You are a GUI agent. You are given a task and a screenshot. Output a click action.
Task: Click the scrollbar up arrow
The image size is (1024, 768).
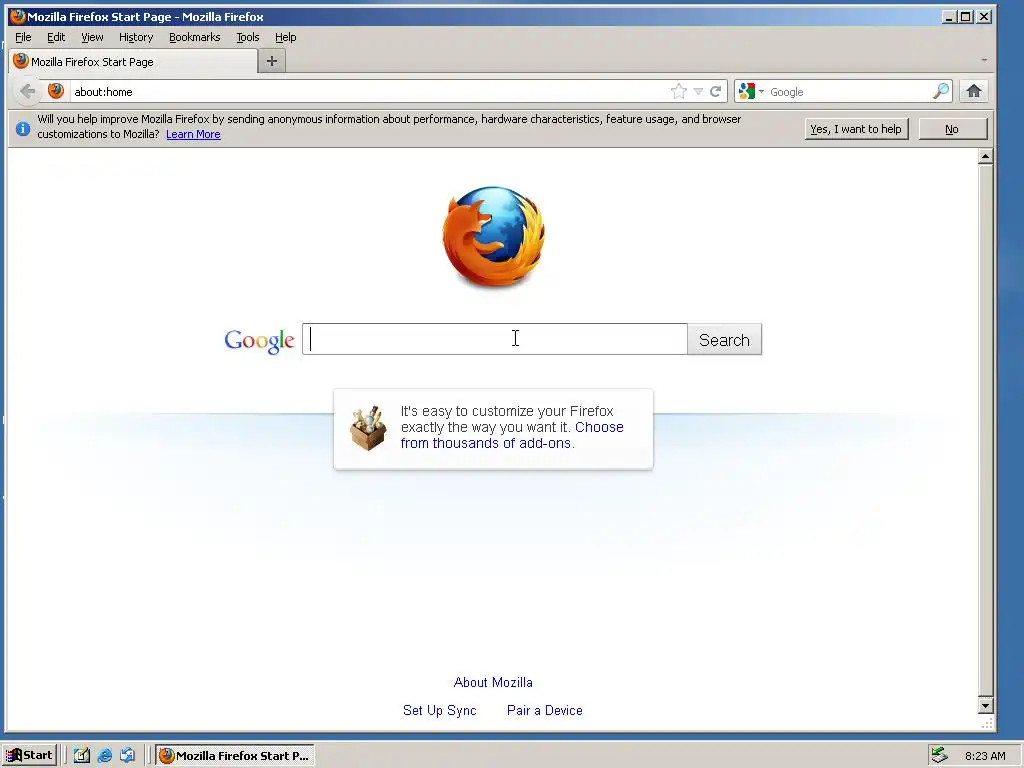pos(985,157)
